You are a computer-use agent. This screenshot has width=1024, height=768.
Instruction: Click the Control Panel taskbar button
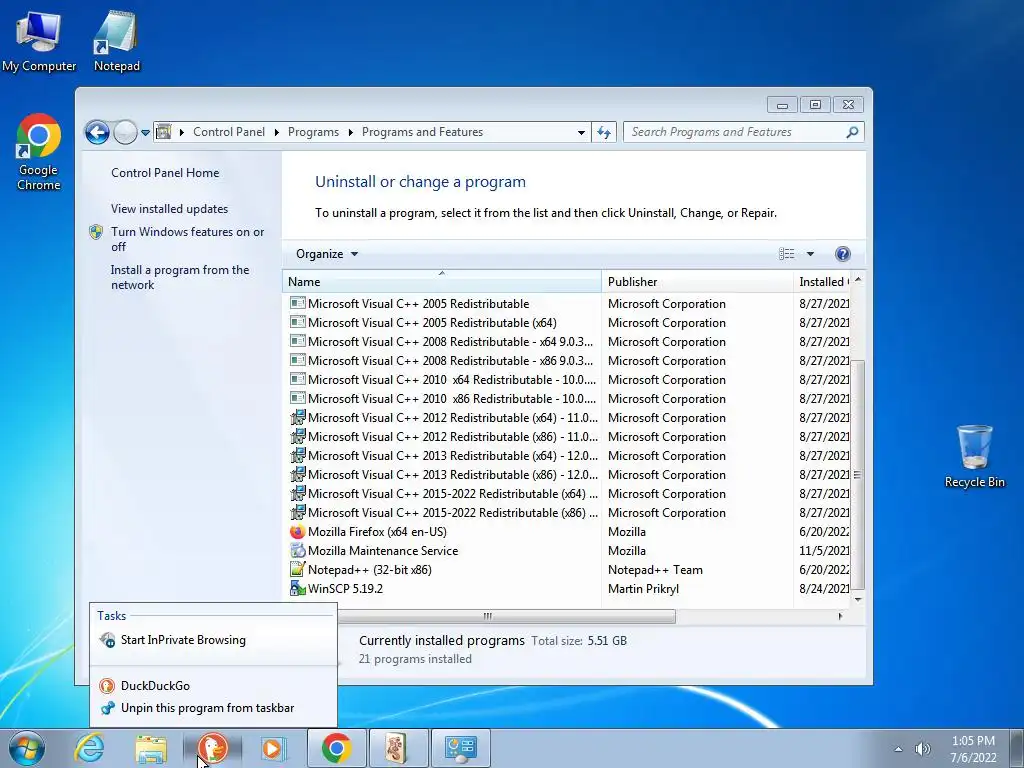(460, 748)
